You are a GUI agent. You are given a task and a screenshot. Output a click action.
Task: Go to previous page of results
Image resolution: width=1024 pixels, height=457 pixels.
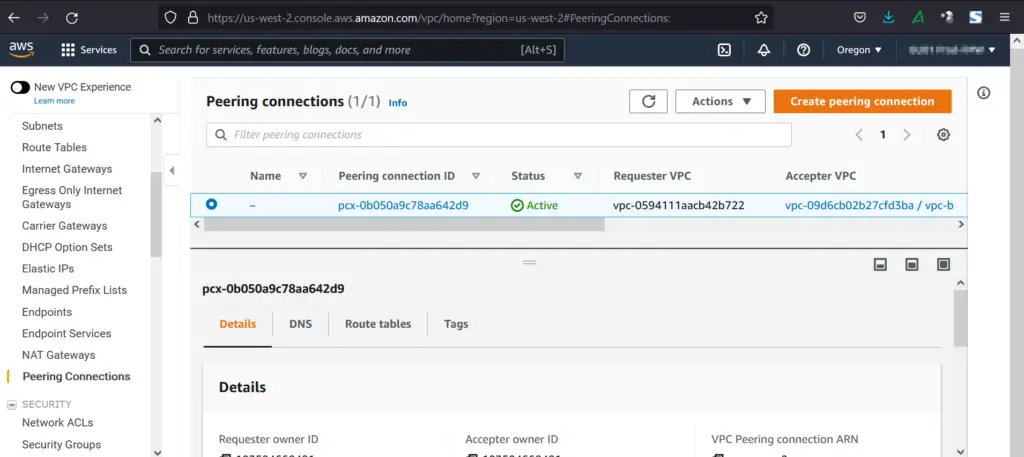point(859,134)
